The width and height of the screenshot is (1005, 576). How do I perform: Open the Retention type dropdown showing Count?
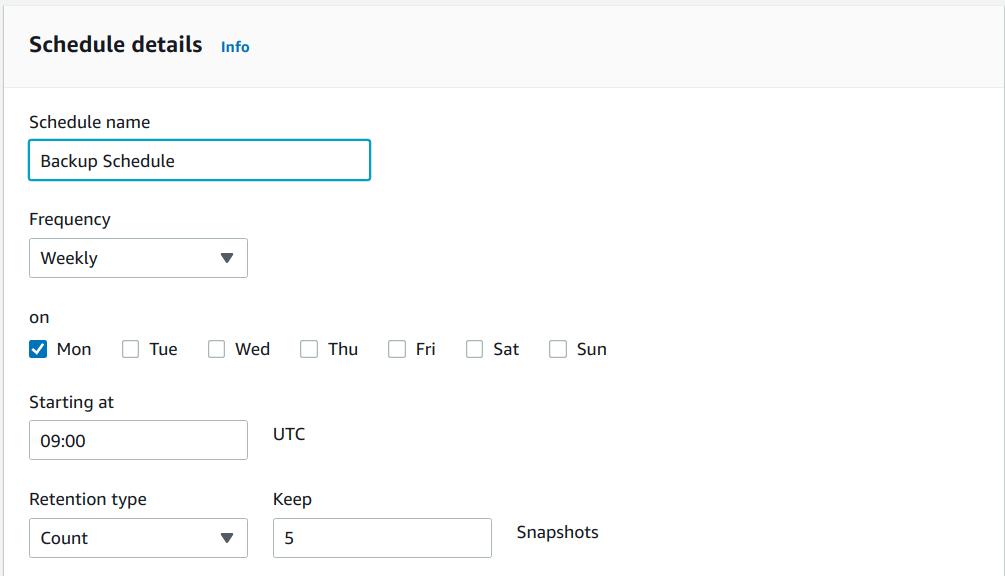click(x=138, y=538)
